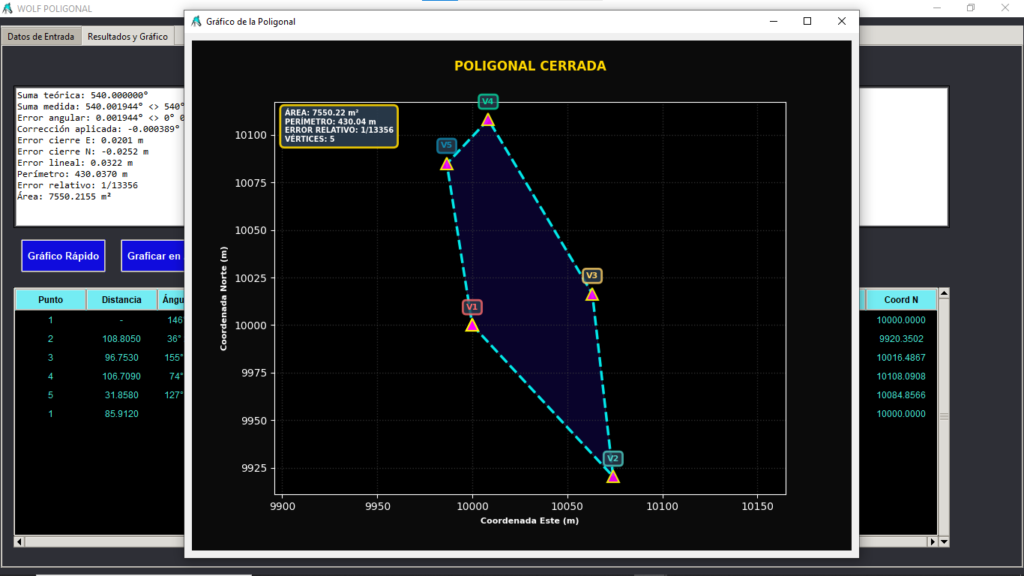Switch to the Datos de Entrada tab
1024x576 pixels.
tap(40, 36)
